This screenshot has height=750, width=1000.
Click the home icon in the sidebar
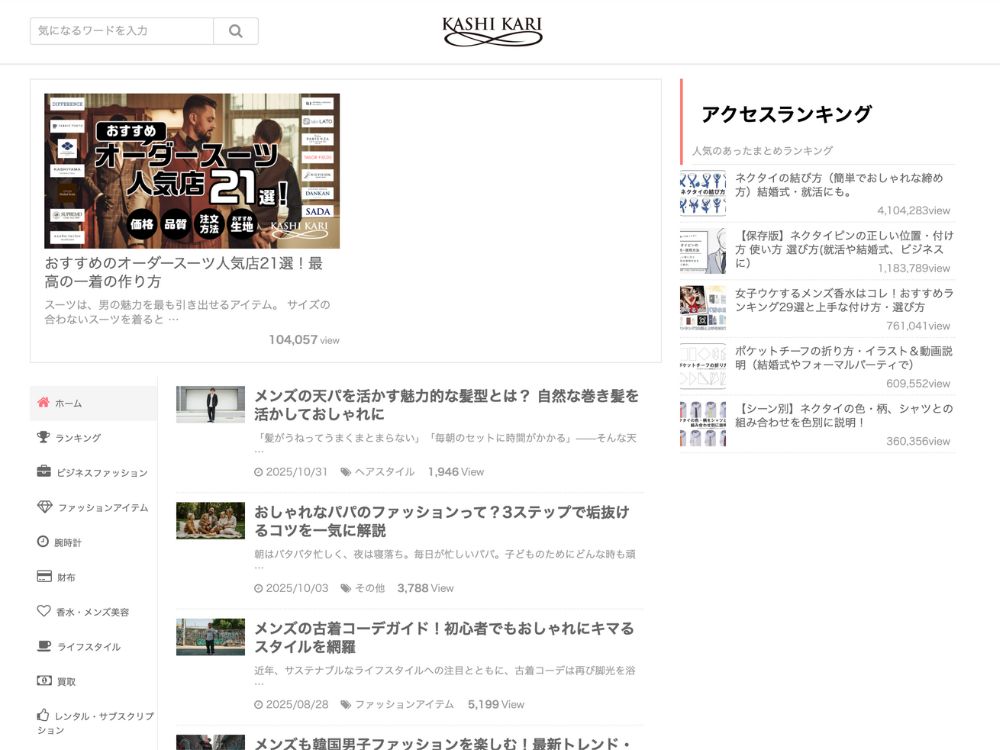(x=43, y=402)
